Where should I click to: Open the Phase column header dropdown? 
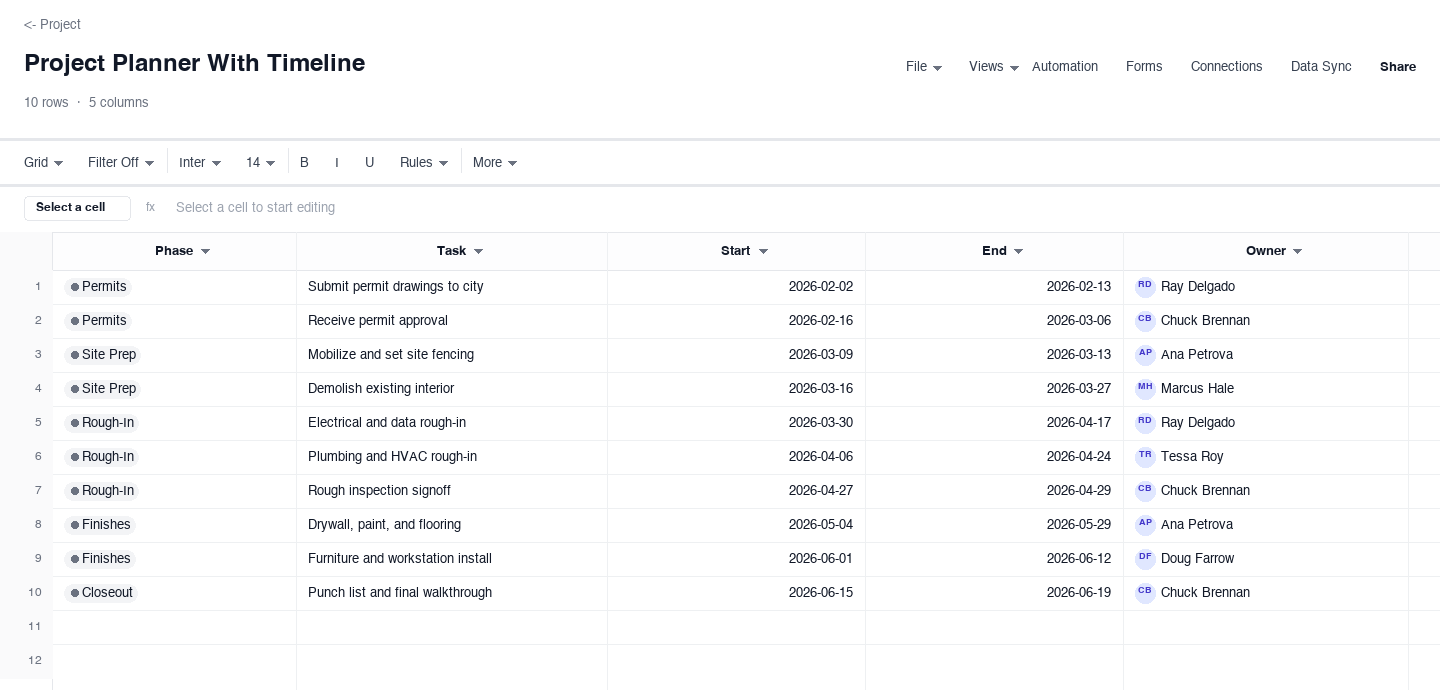pyautogui.click(x=205, y=251)
